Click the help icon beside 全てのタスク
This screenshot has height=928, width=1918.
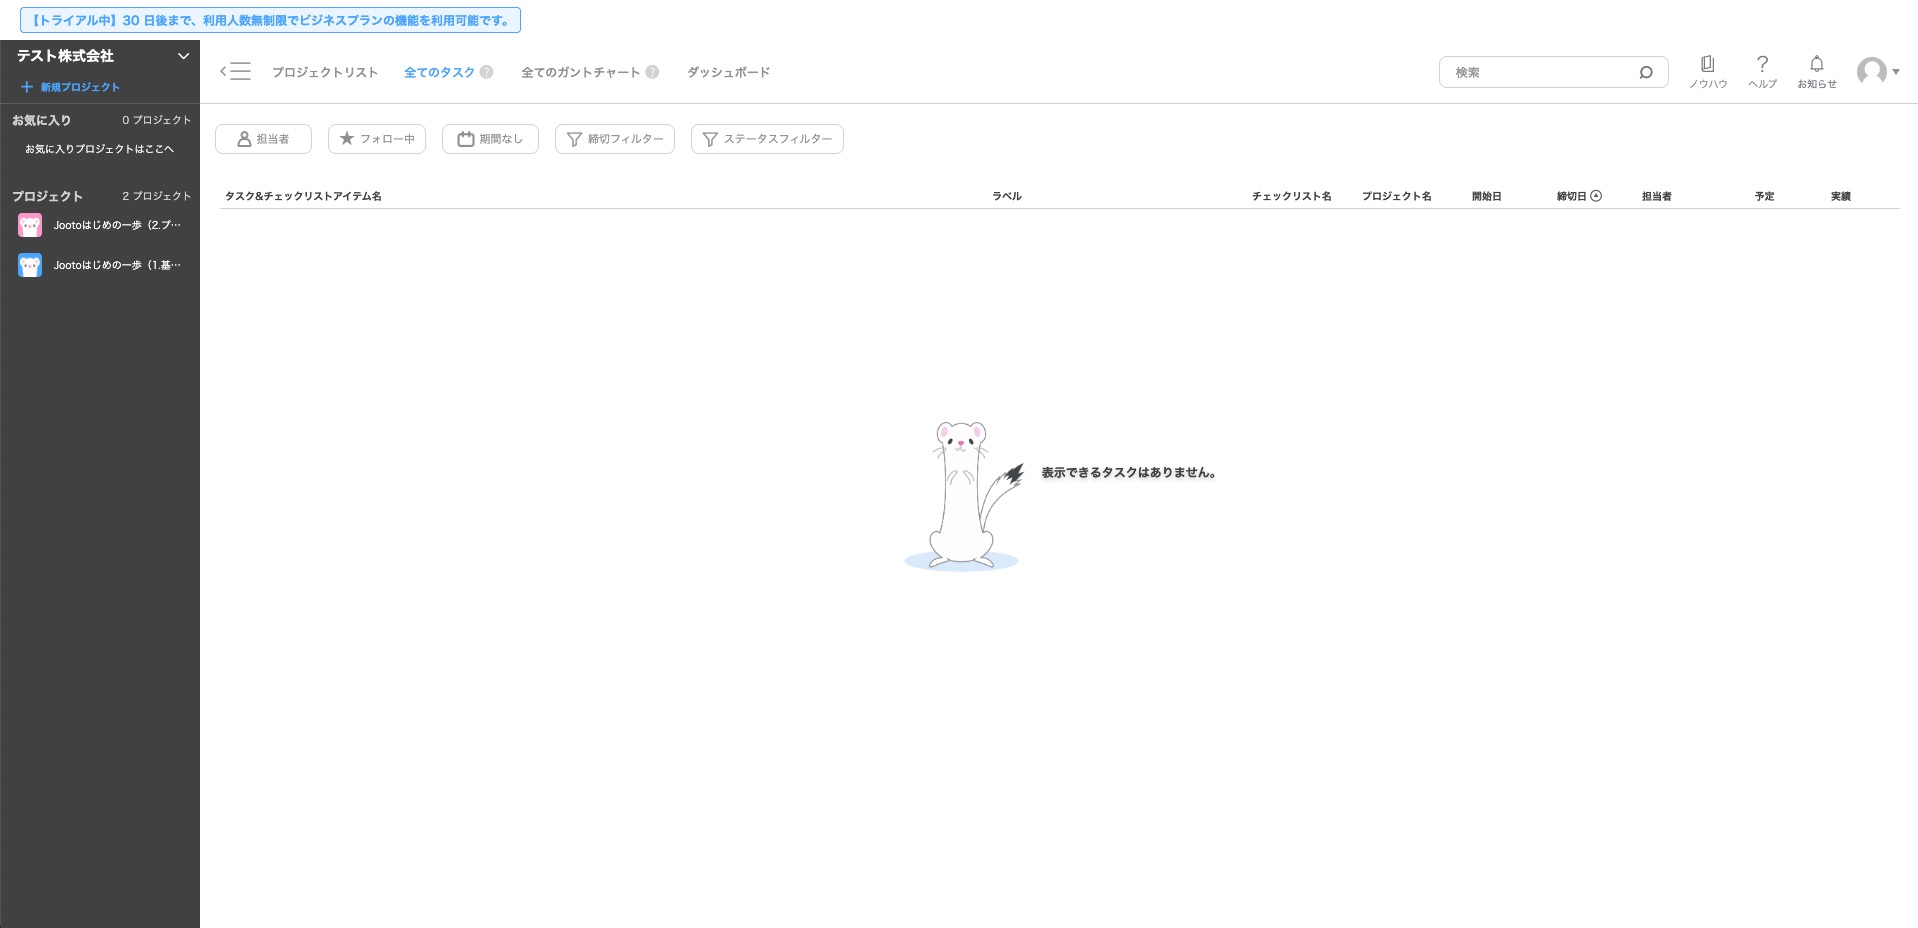[487, 72]
